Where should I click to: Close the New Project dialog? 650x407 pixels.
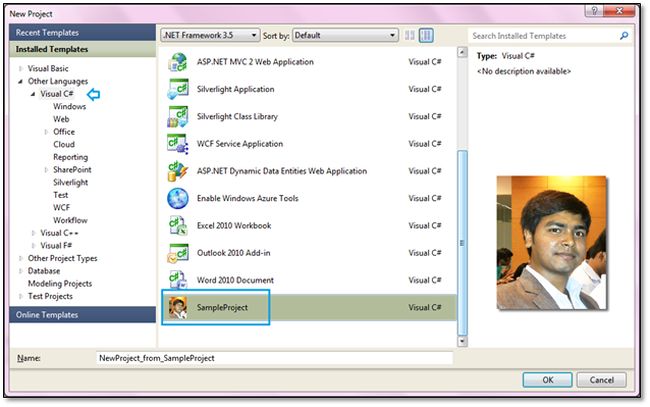pyautogui.click(x=619, y=11)
